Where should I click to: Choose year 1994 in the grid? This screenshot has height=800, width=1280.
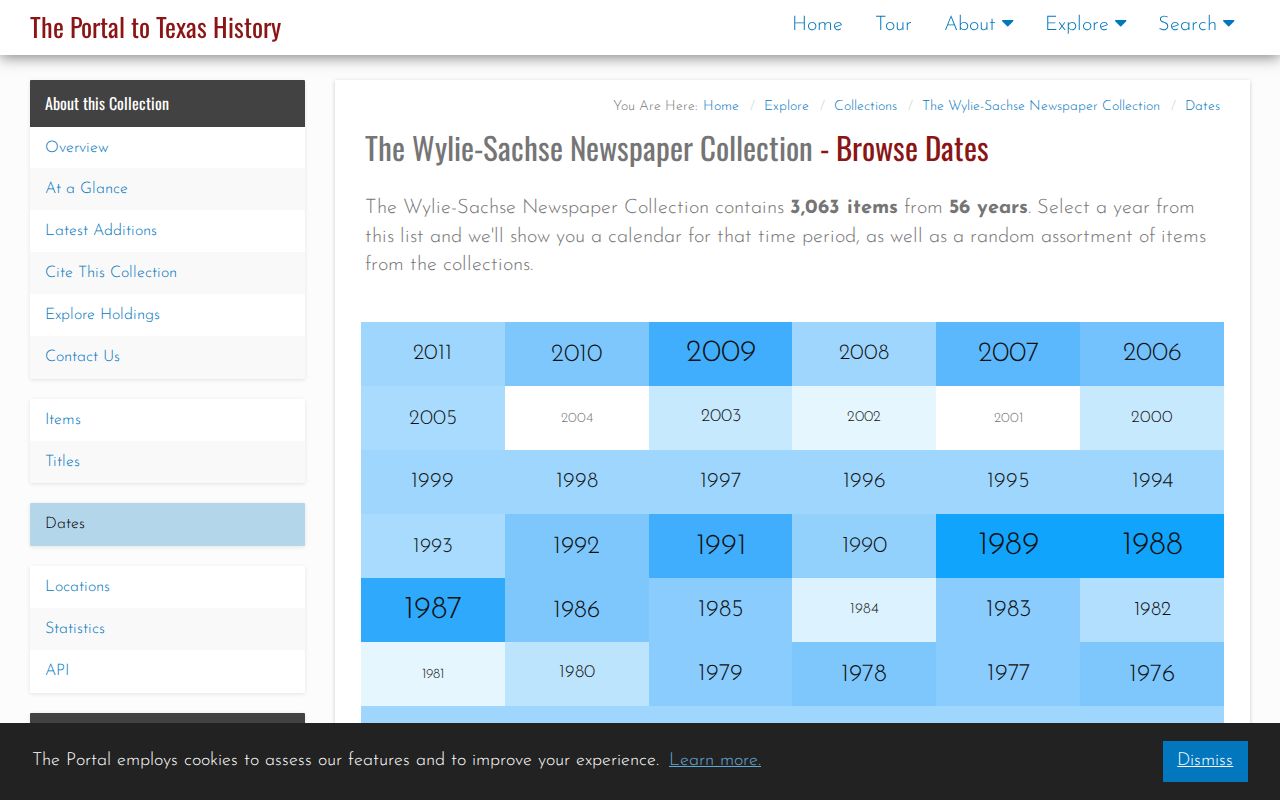click(x=1152, y=481)
